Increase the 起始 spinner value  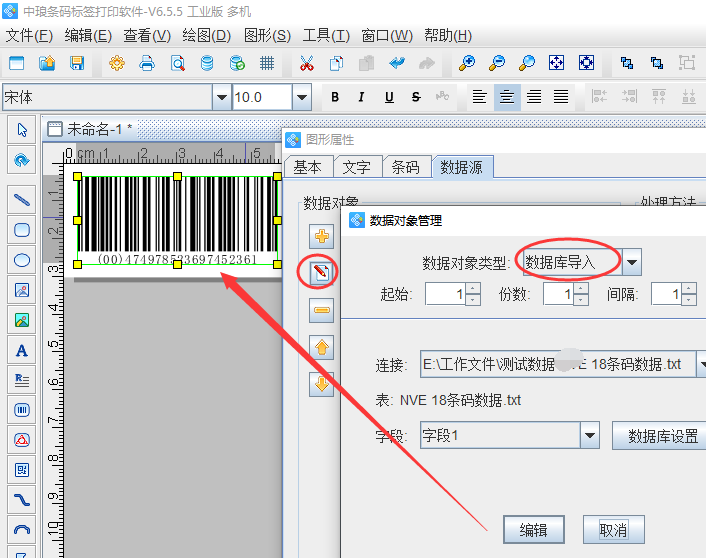click(472, 289)
